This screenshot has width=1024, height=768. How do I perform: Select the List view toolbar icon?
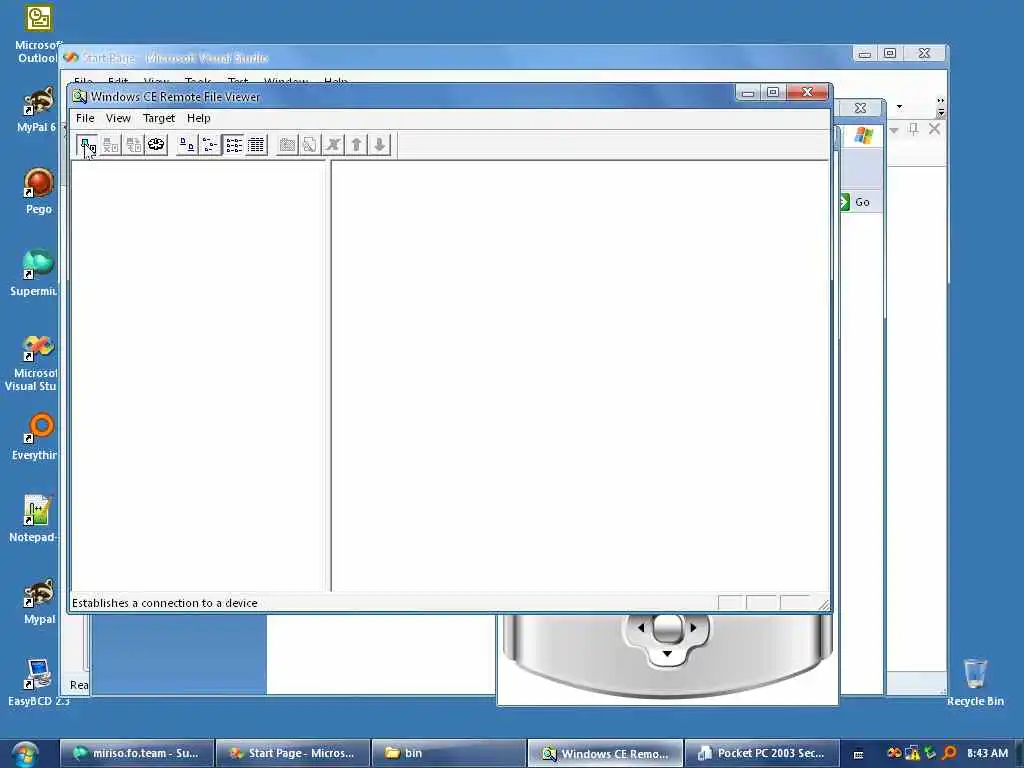(234, 145)
